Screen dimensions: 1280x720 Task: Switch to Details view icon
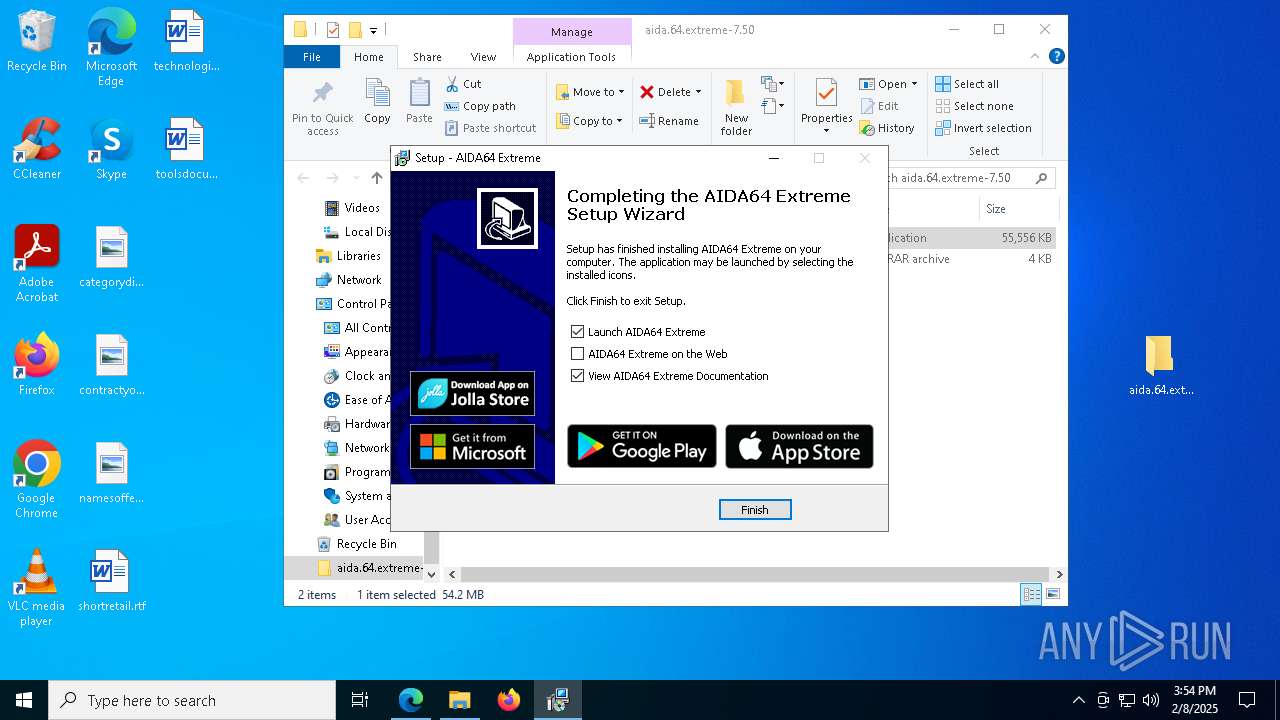point(1031,595)
